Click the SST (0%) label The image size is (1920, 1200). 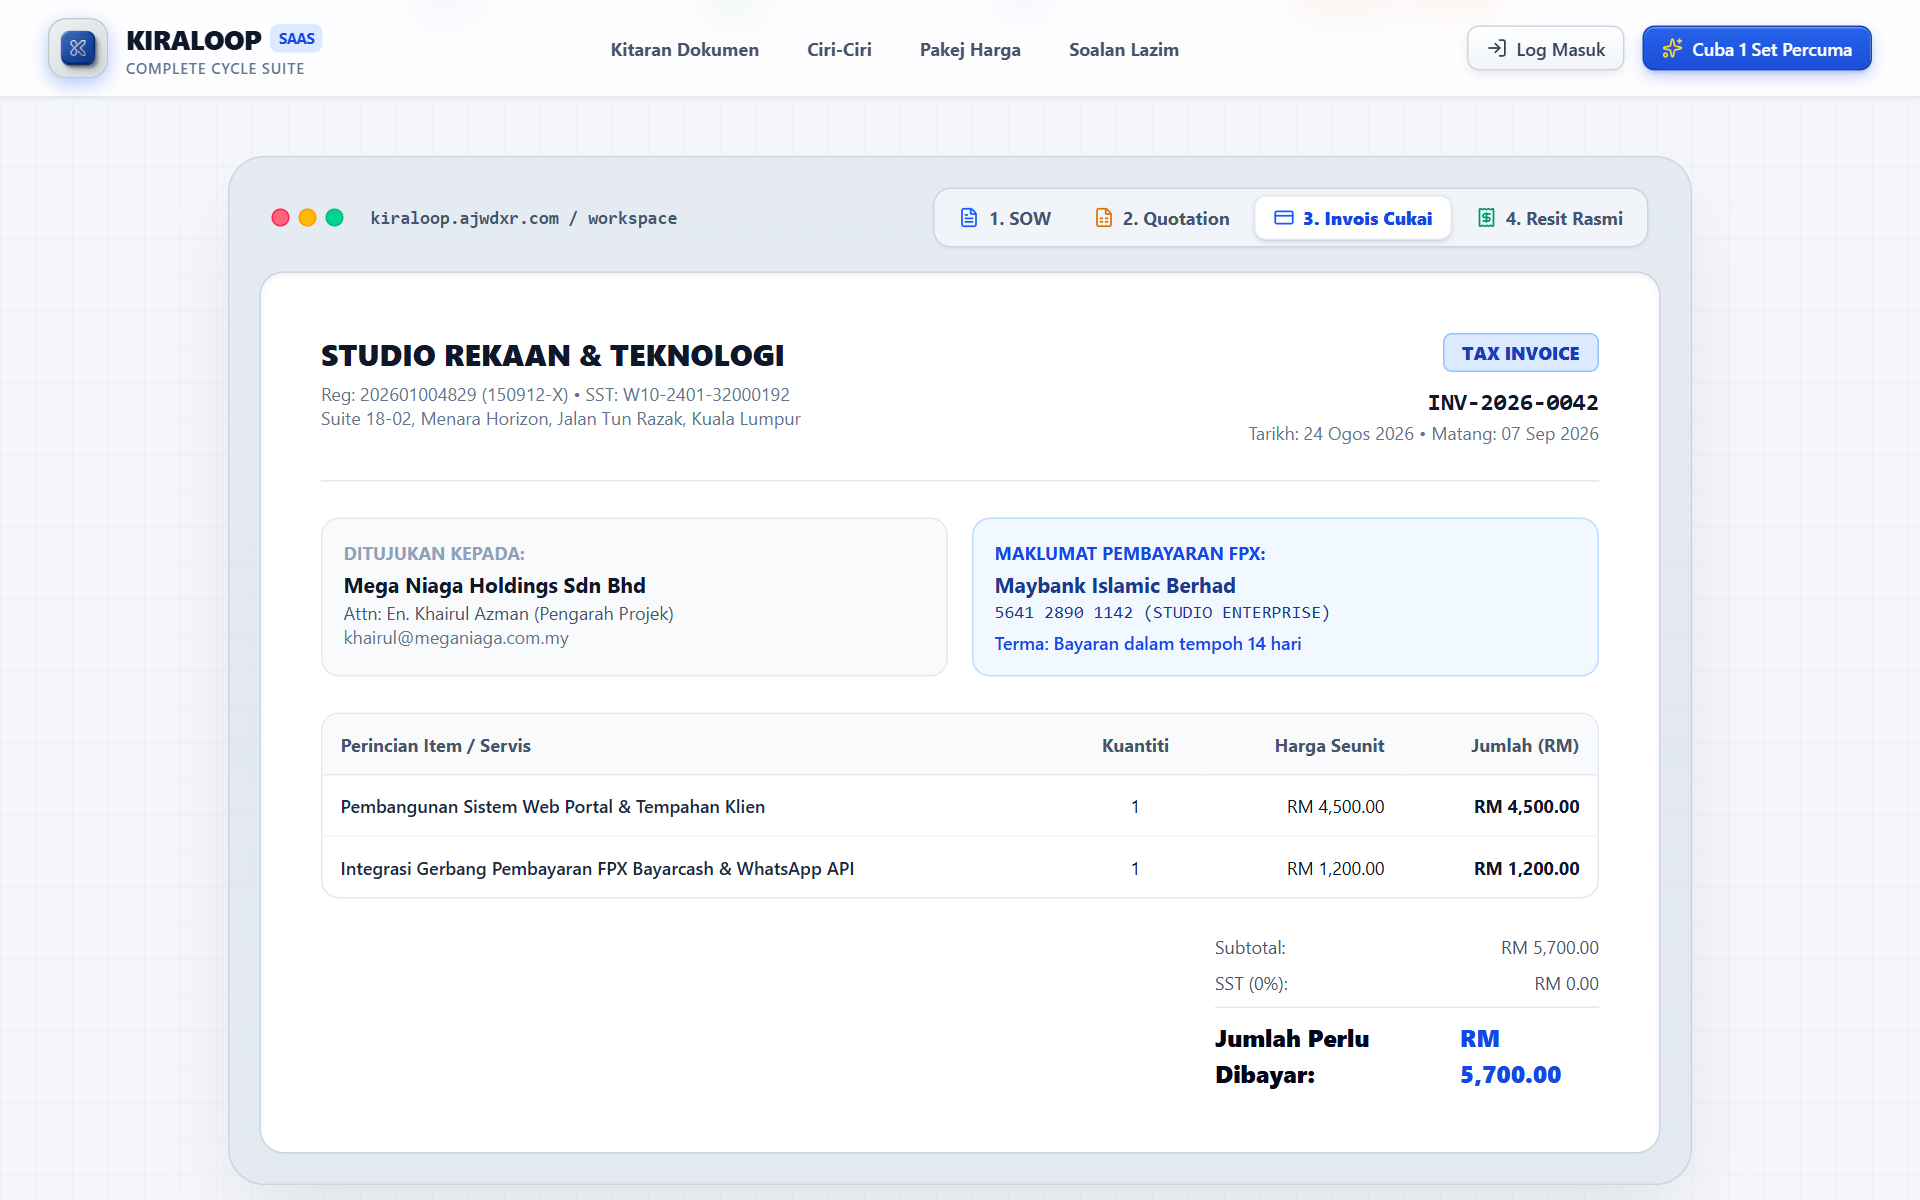coord(1251,984)
